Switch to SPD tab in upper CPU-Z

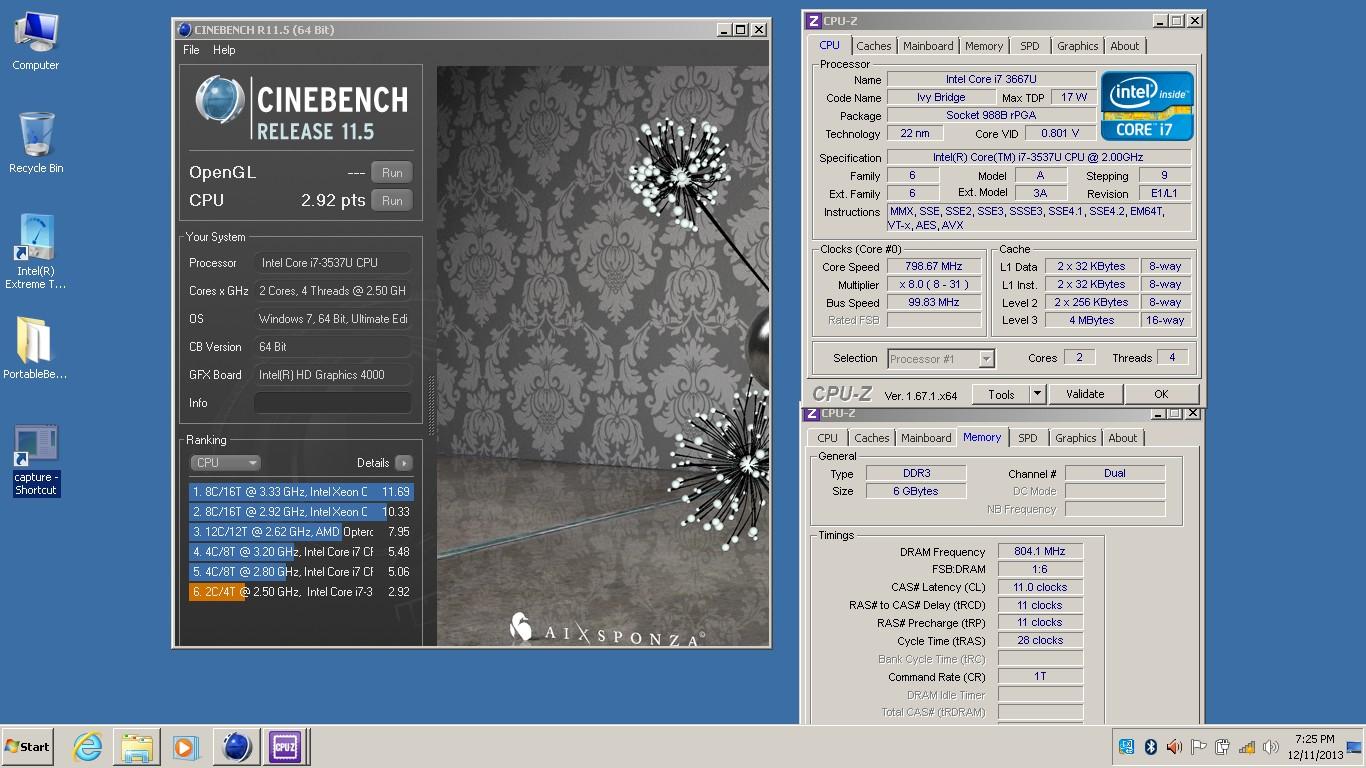1030,46
